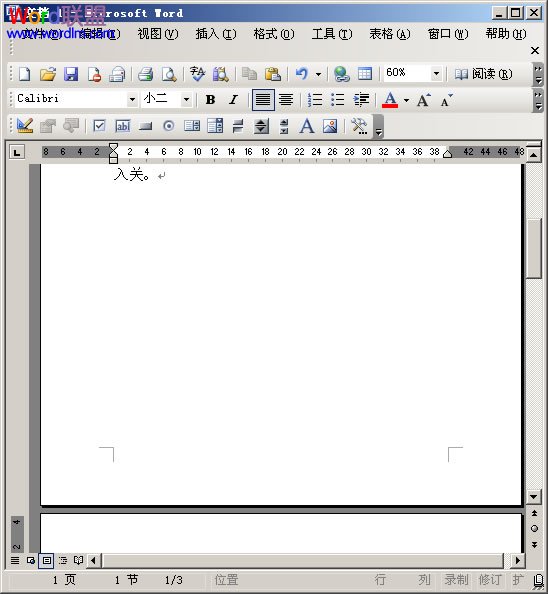Click the Design Mode ruler-pencil icon
Screen dimensions: 548x594
pos(25,125)
